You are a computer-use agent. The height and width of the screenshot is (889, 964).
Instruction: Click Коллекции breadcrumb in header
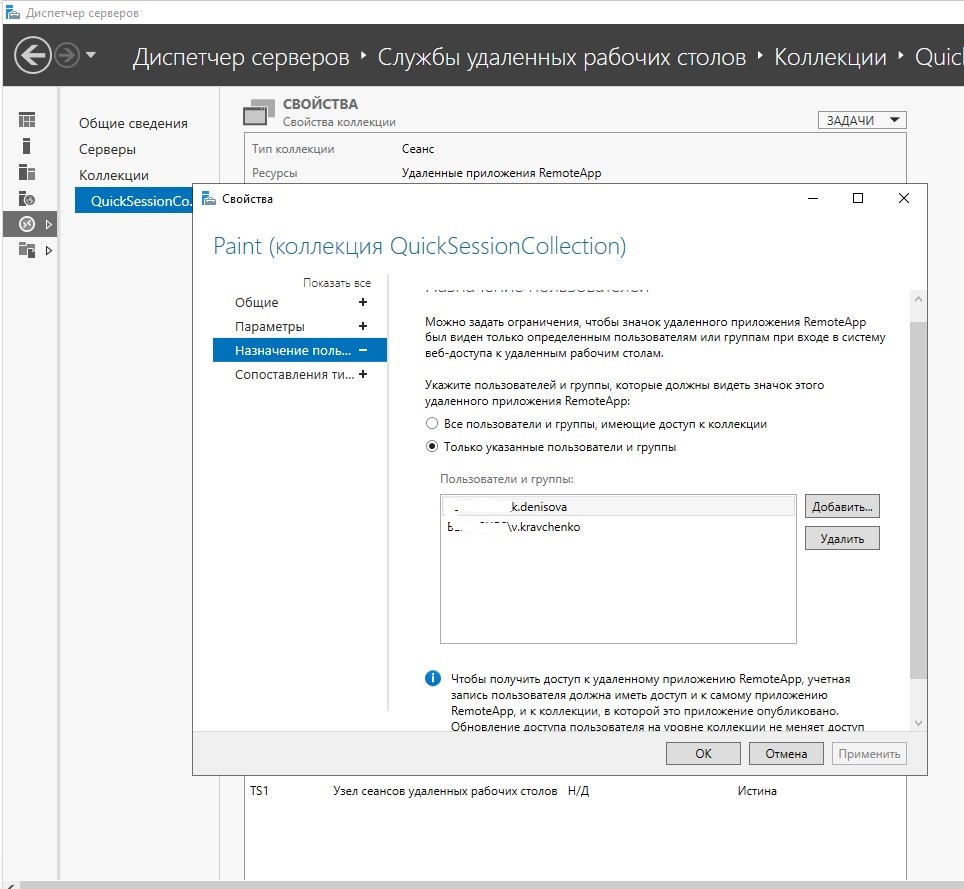[830, 57]
